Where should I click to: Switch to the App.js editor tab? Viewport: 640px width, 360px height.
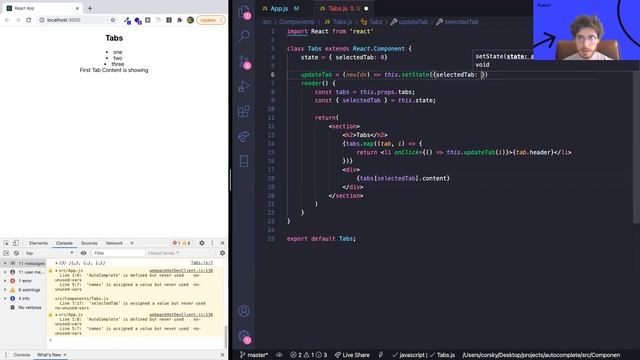pos(280,8)
